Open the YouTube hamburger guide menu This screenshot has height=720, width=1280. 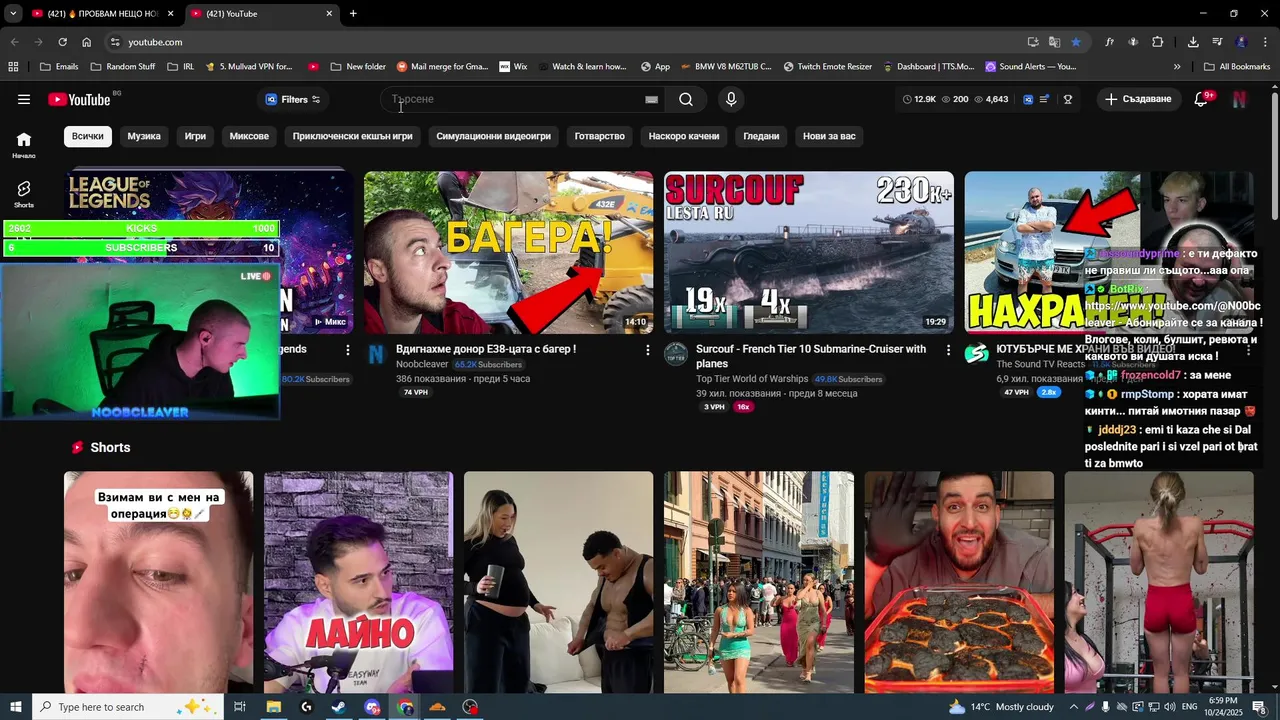(x=24, y=99)
